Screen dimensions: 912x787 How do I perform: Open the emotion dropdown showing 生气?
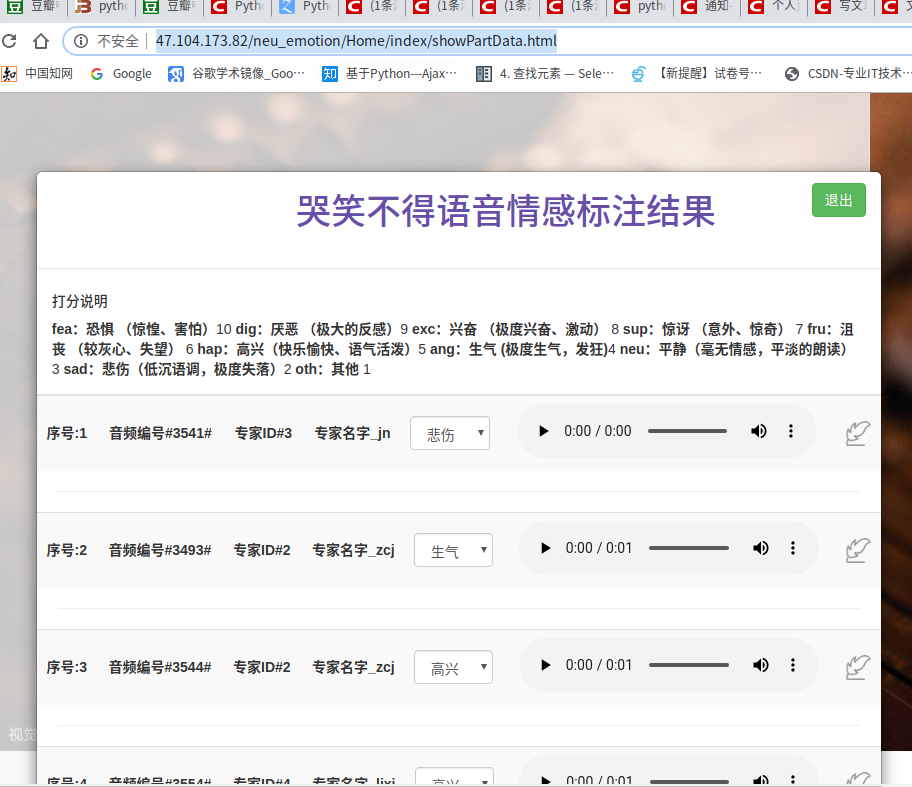pyautogui.click(x=453, y=550)
